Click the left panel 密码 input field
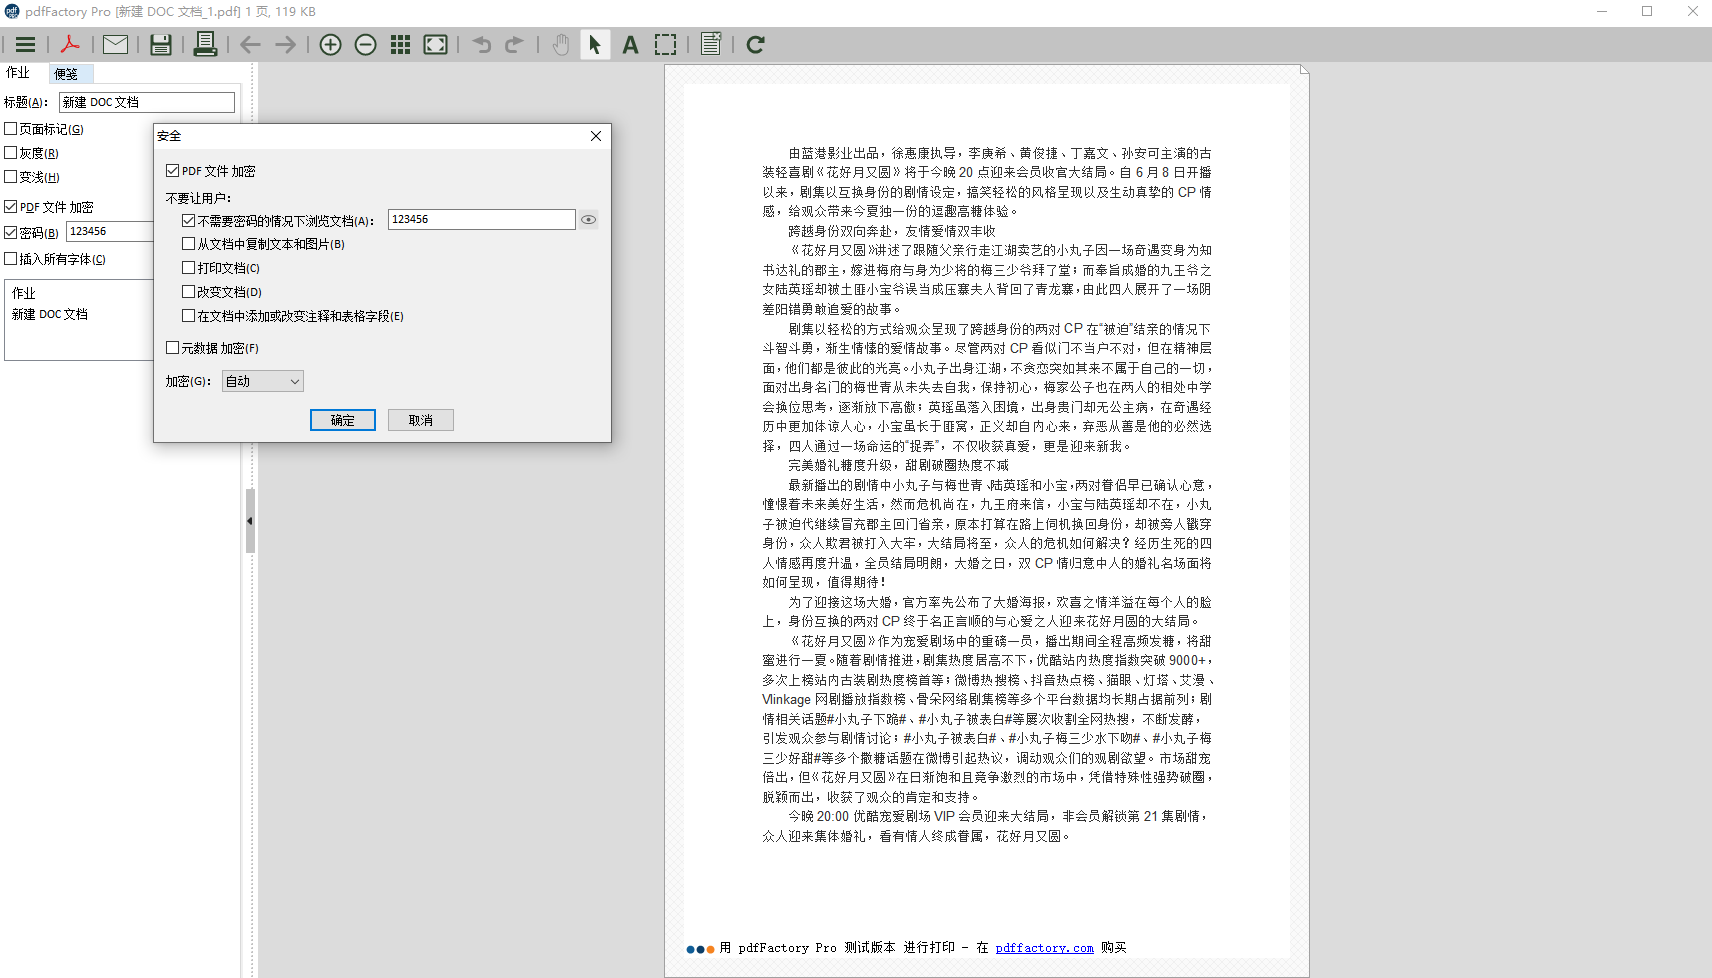 pyautogui.click(x=110, y=231)
